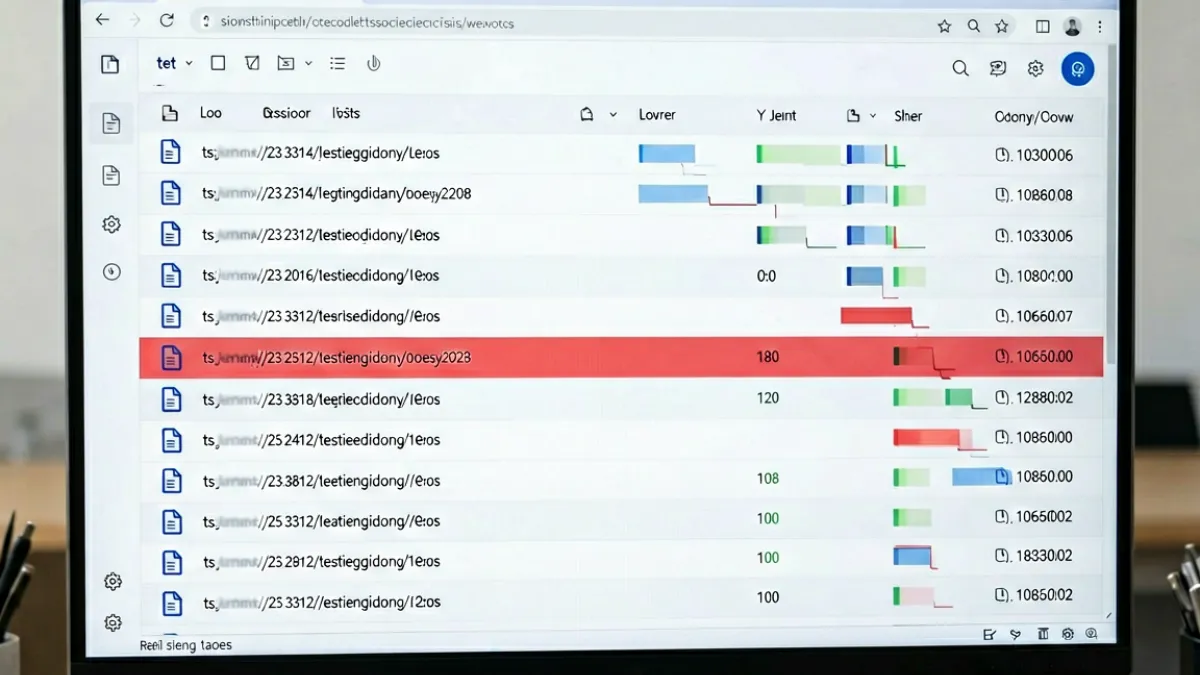Click the empty checkbox square in the toolbar
Image resolution: width=1200 pixels, height=675 pixels.
(218, 63)
